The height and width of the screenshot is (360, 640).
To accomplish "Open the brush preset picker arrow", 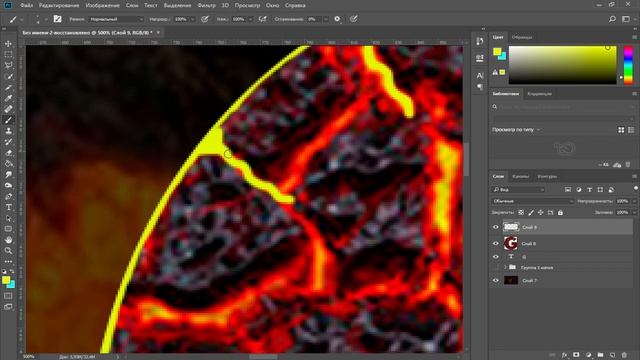I will coord(46,19).
